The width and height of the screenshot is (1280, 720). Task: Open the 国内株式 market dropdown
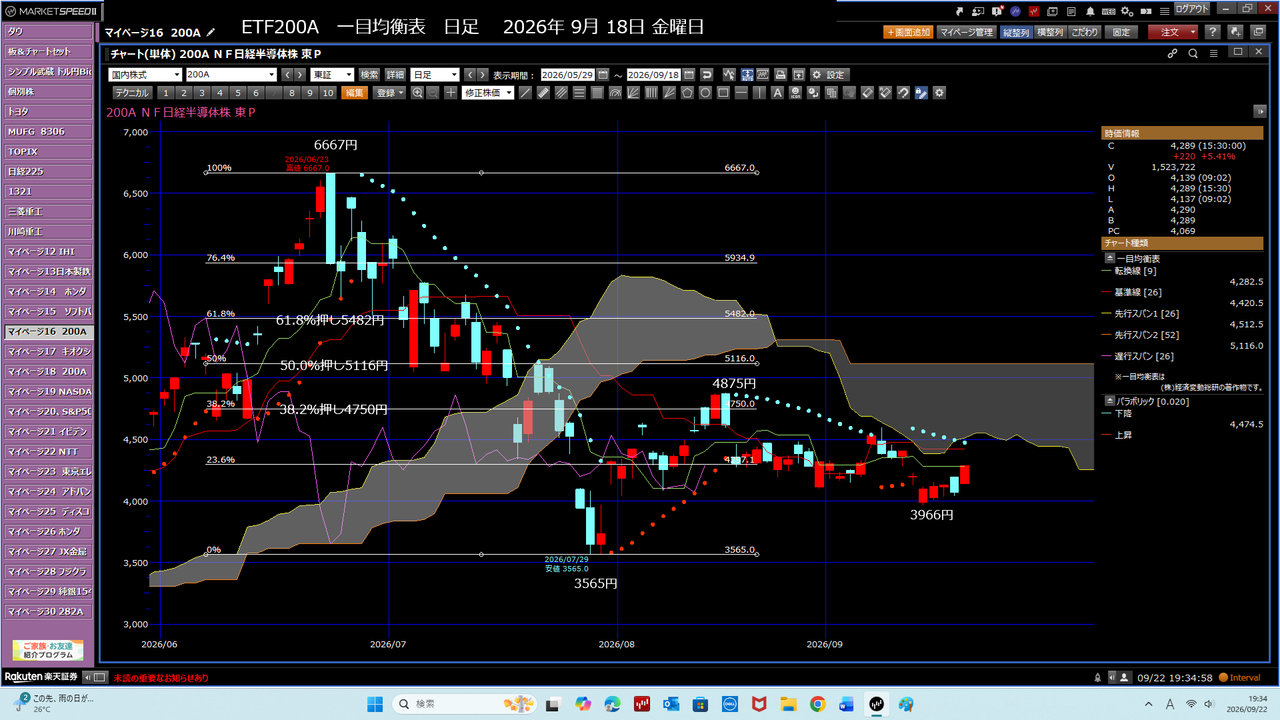coord(145,74)
